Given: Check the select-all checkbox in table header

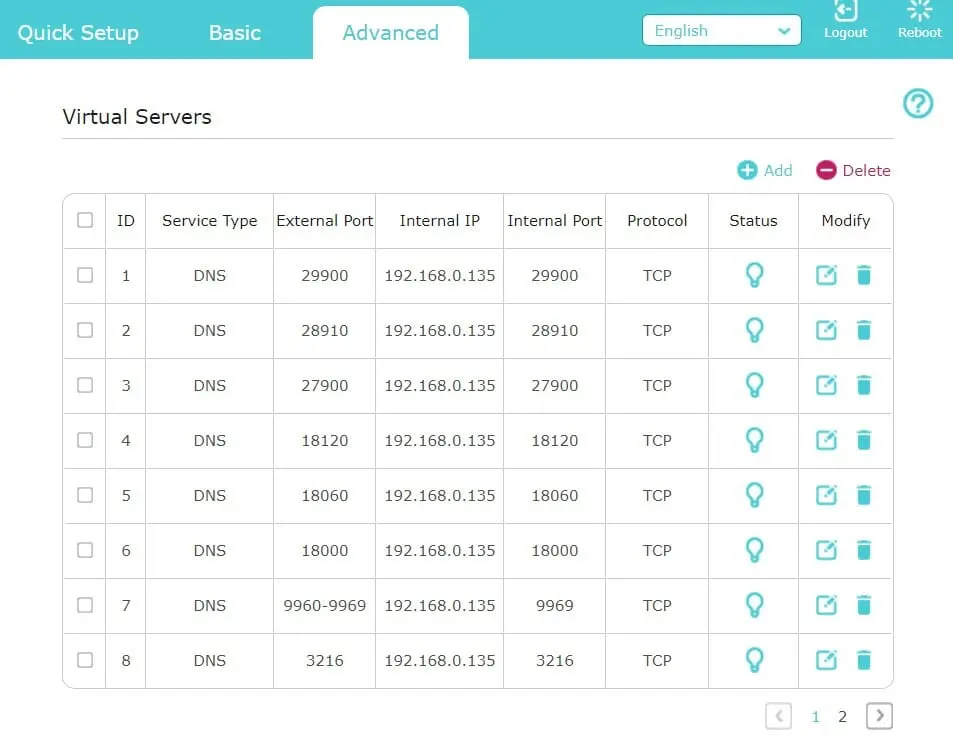Looking at the screenshot, I should point(84,221).
